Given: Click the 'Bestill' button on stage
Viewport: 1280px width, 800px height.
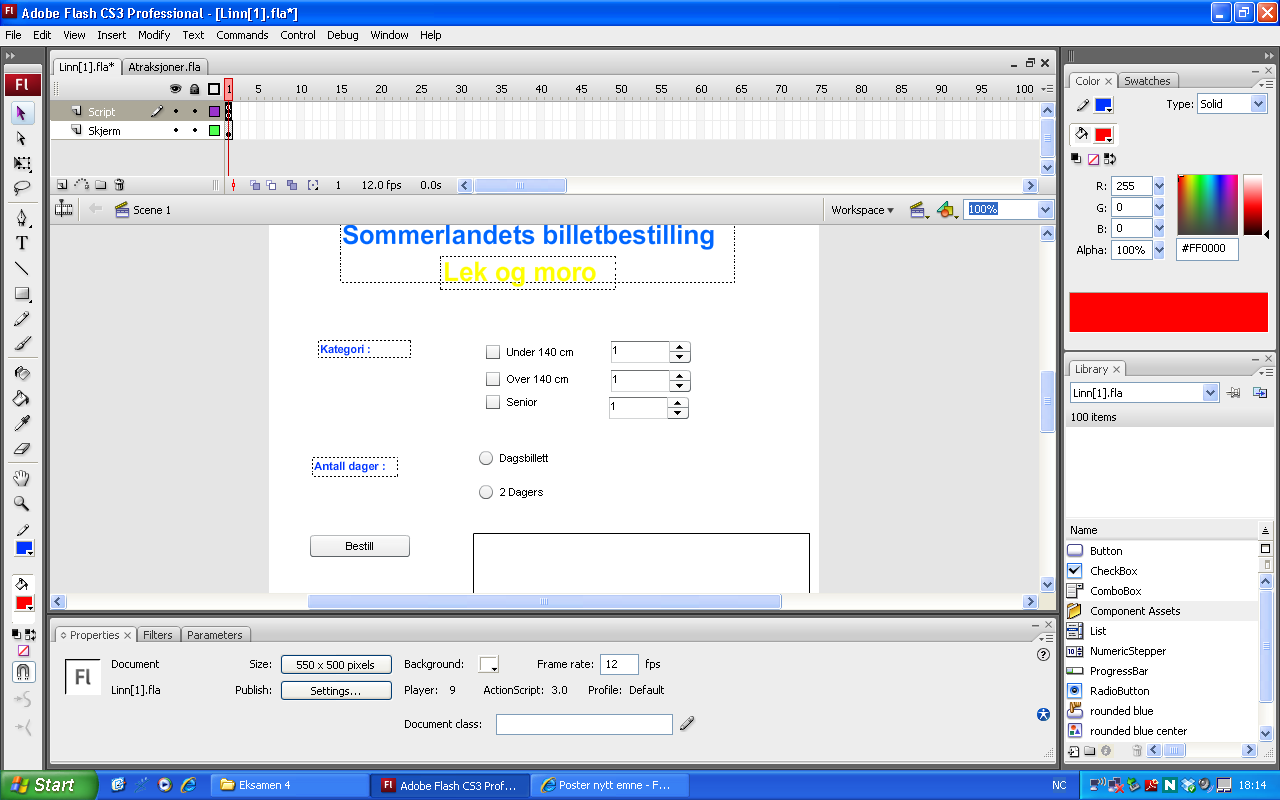Looking at the screenshot, I should [360, 546].
